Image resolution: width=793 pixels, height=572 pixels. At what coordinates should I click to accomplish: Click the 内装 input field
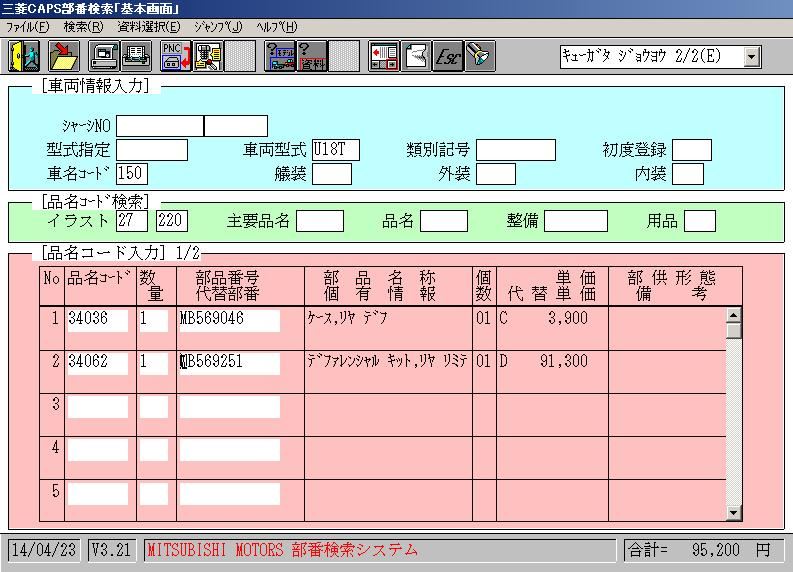click(x=688, y=174)
